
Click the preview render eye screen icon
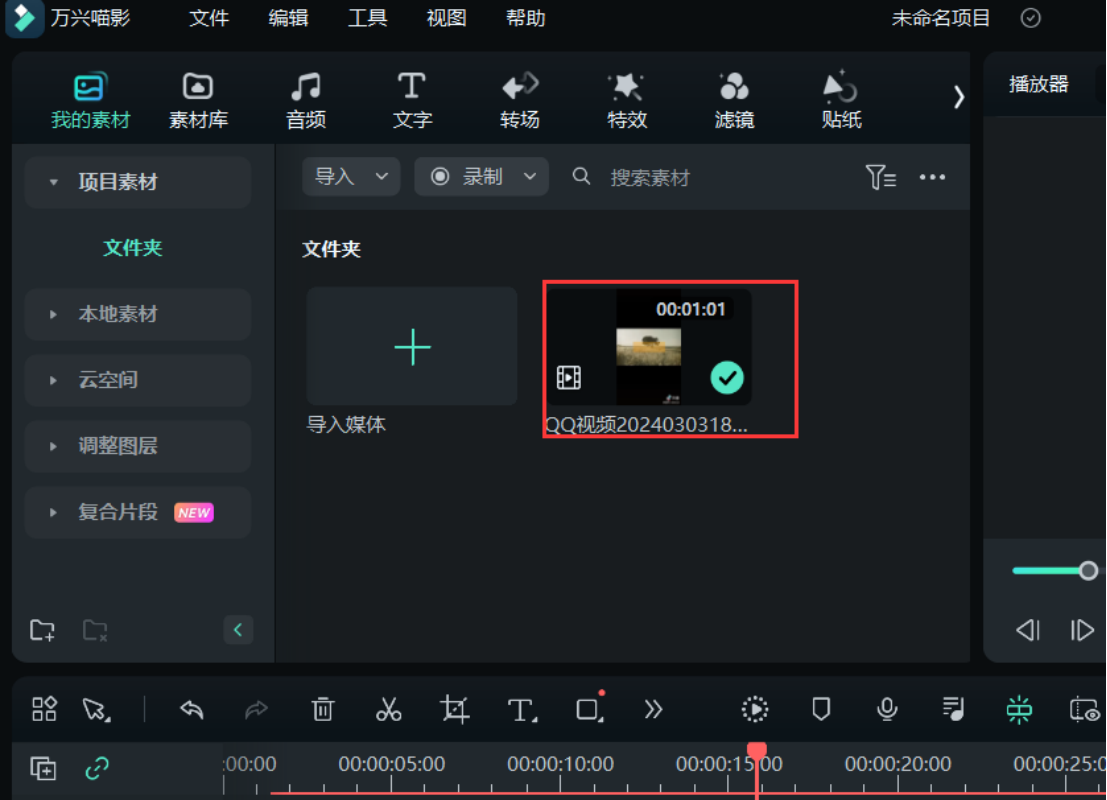click(1084, 709)
